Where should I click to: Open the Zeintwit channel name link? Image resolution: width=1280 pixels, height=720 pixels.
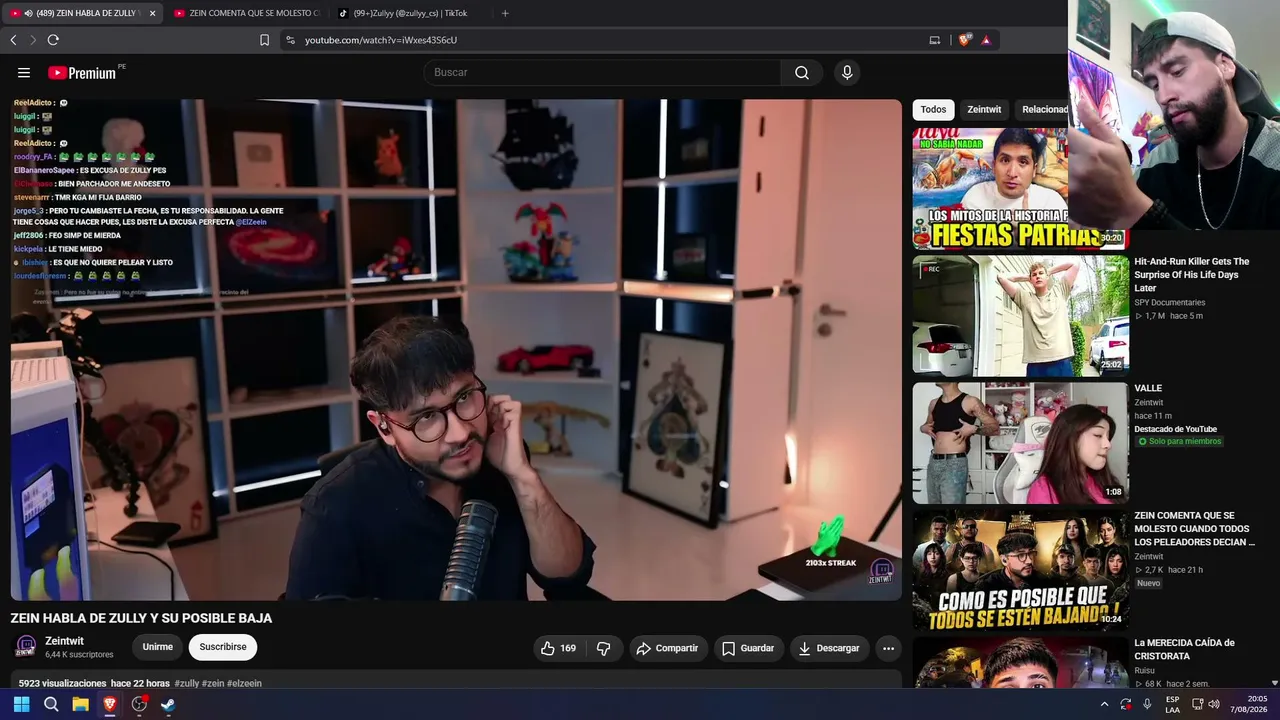pos(64,641)
